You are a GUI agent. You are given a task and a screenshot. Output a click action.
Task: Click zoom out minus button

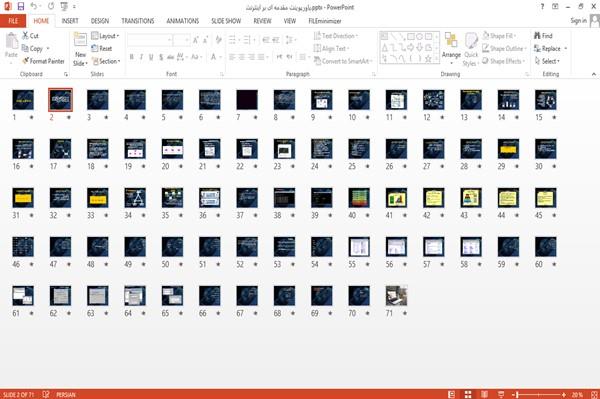[515, 394]
